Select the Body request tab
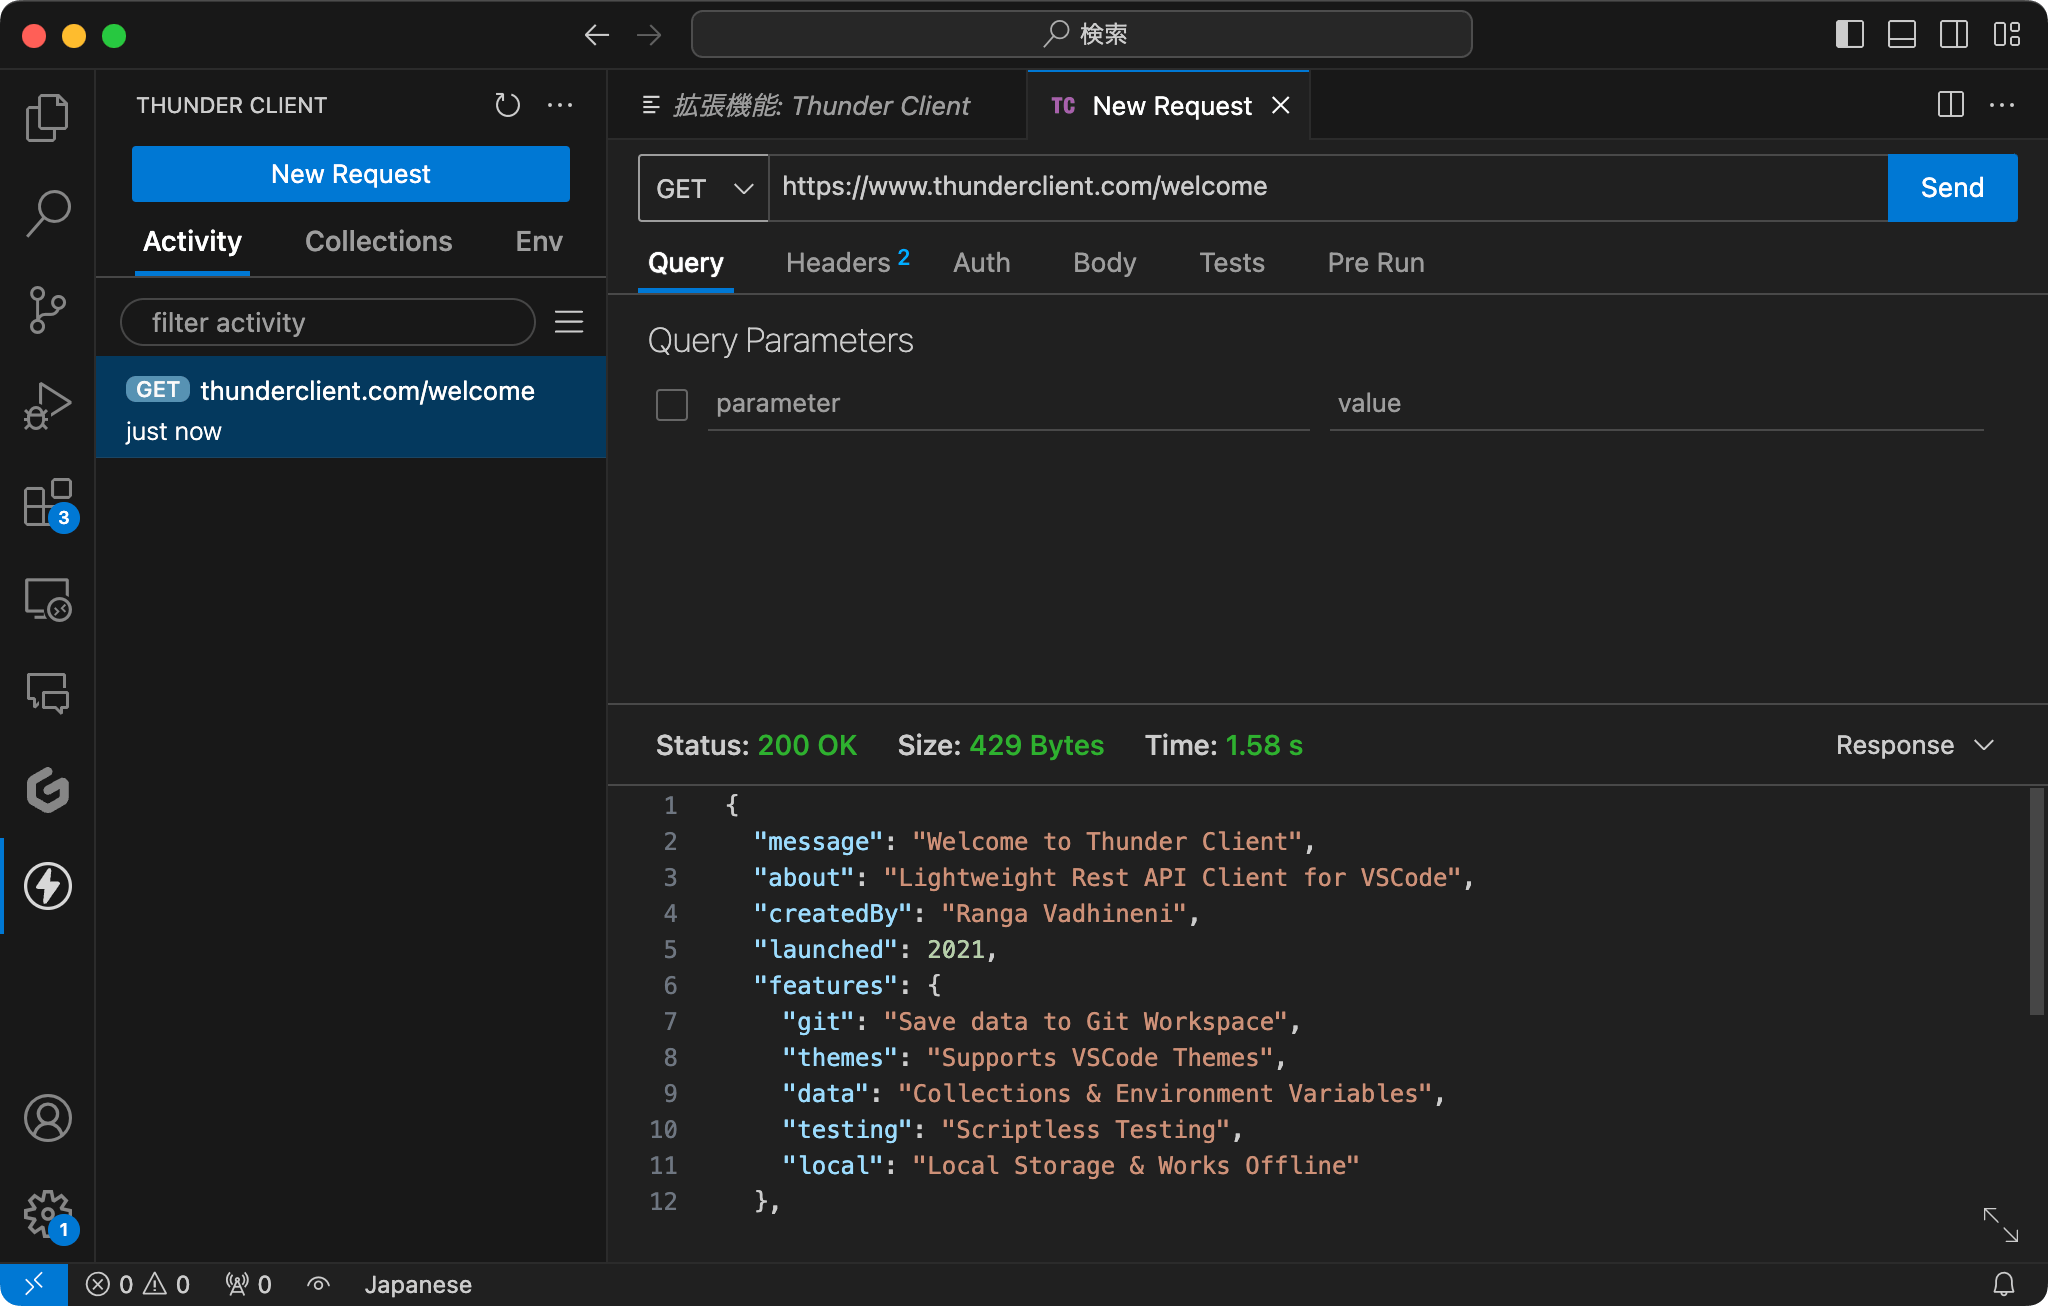The height and width of the screenshot is (1306, 2048). click(x=1104, y=263)
